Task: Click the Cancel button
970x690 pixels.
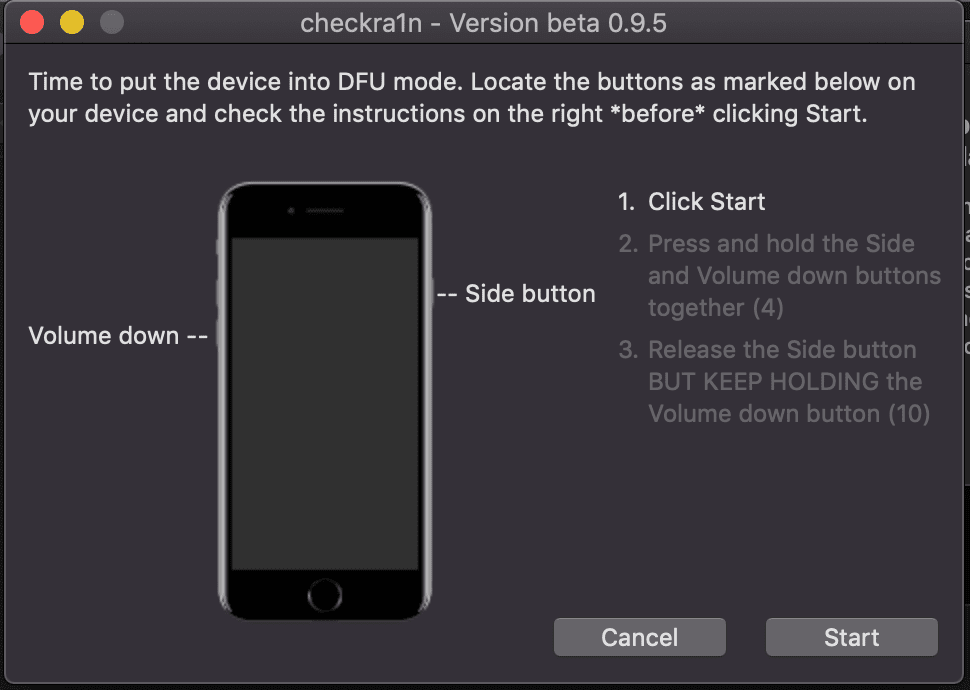Action: [x=640, y=637]
